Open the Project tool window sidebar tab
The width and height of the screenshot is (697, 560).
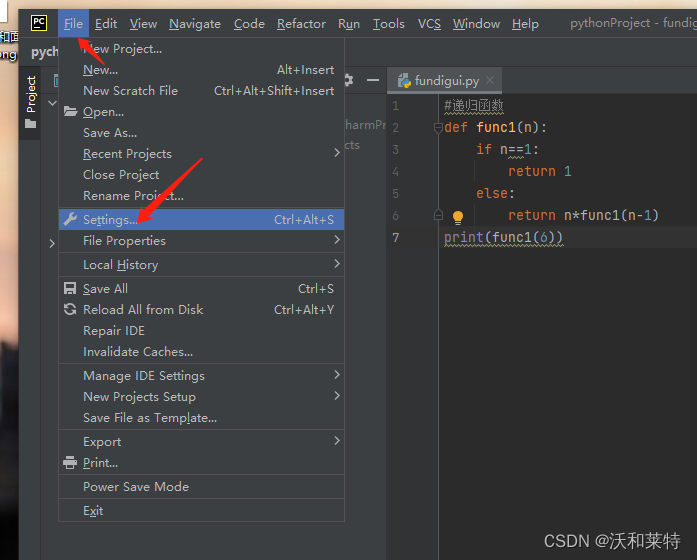click(x=30, y=102)
